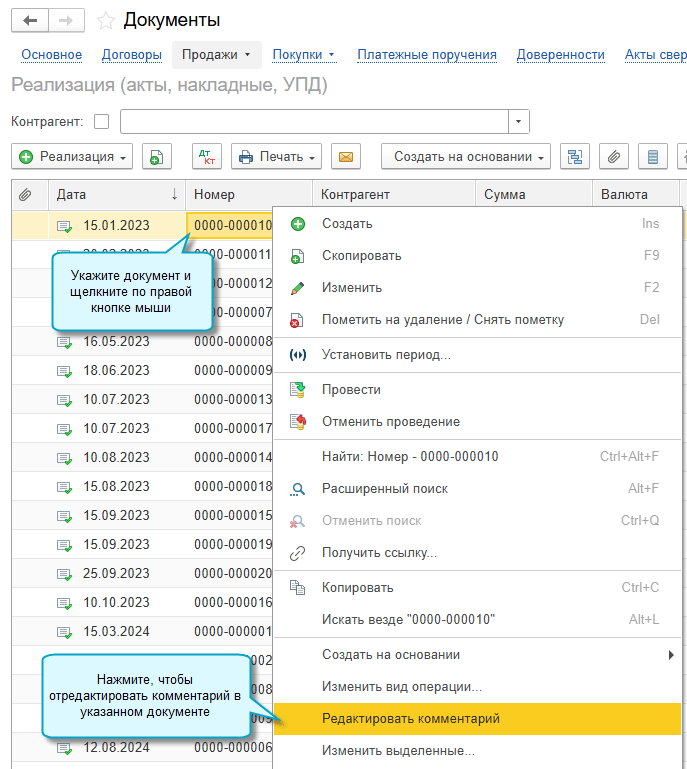Viewport: 687px width, 769px height.
Task: Go to the Договоры section link
Action: tap(131, 55)
